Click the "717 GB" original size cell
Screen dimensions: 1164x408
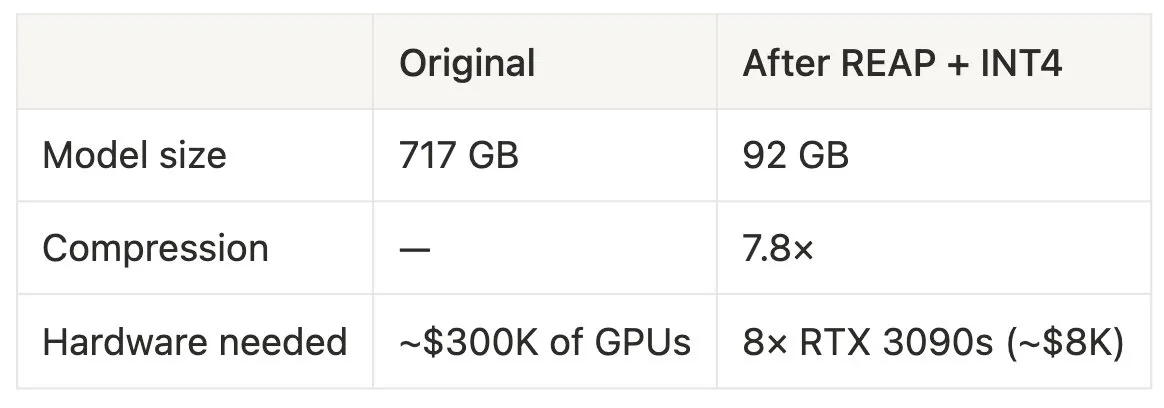(459, 155)
